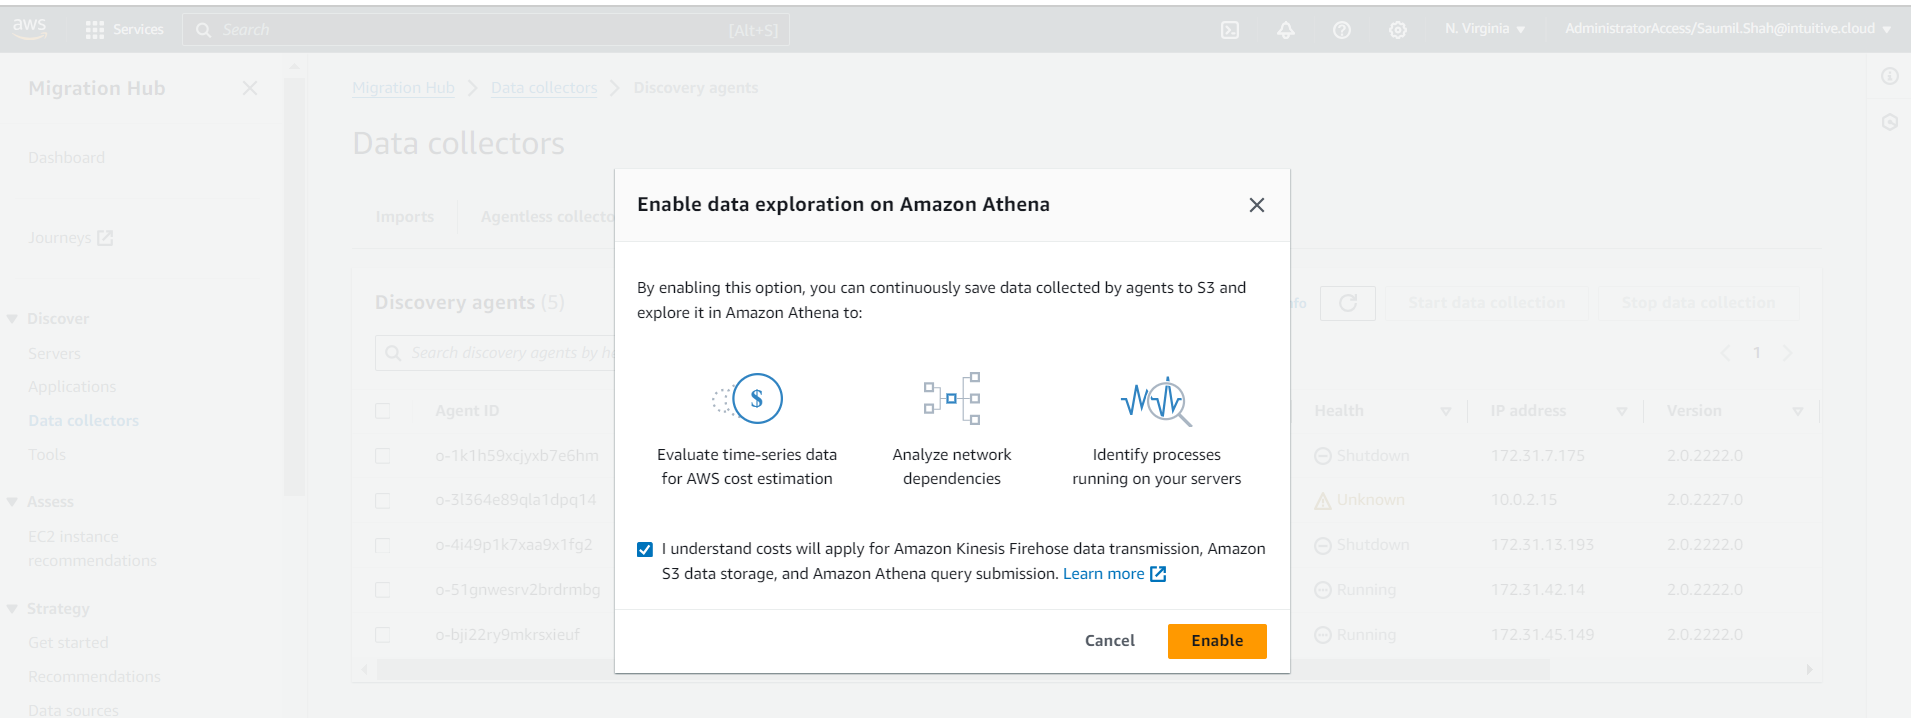Viewport: 1911px width, 718px height.
Task: Click the help question mark icon
Action: [1342, 30]
